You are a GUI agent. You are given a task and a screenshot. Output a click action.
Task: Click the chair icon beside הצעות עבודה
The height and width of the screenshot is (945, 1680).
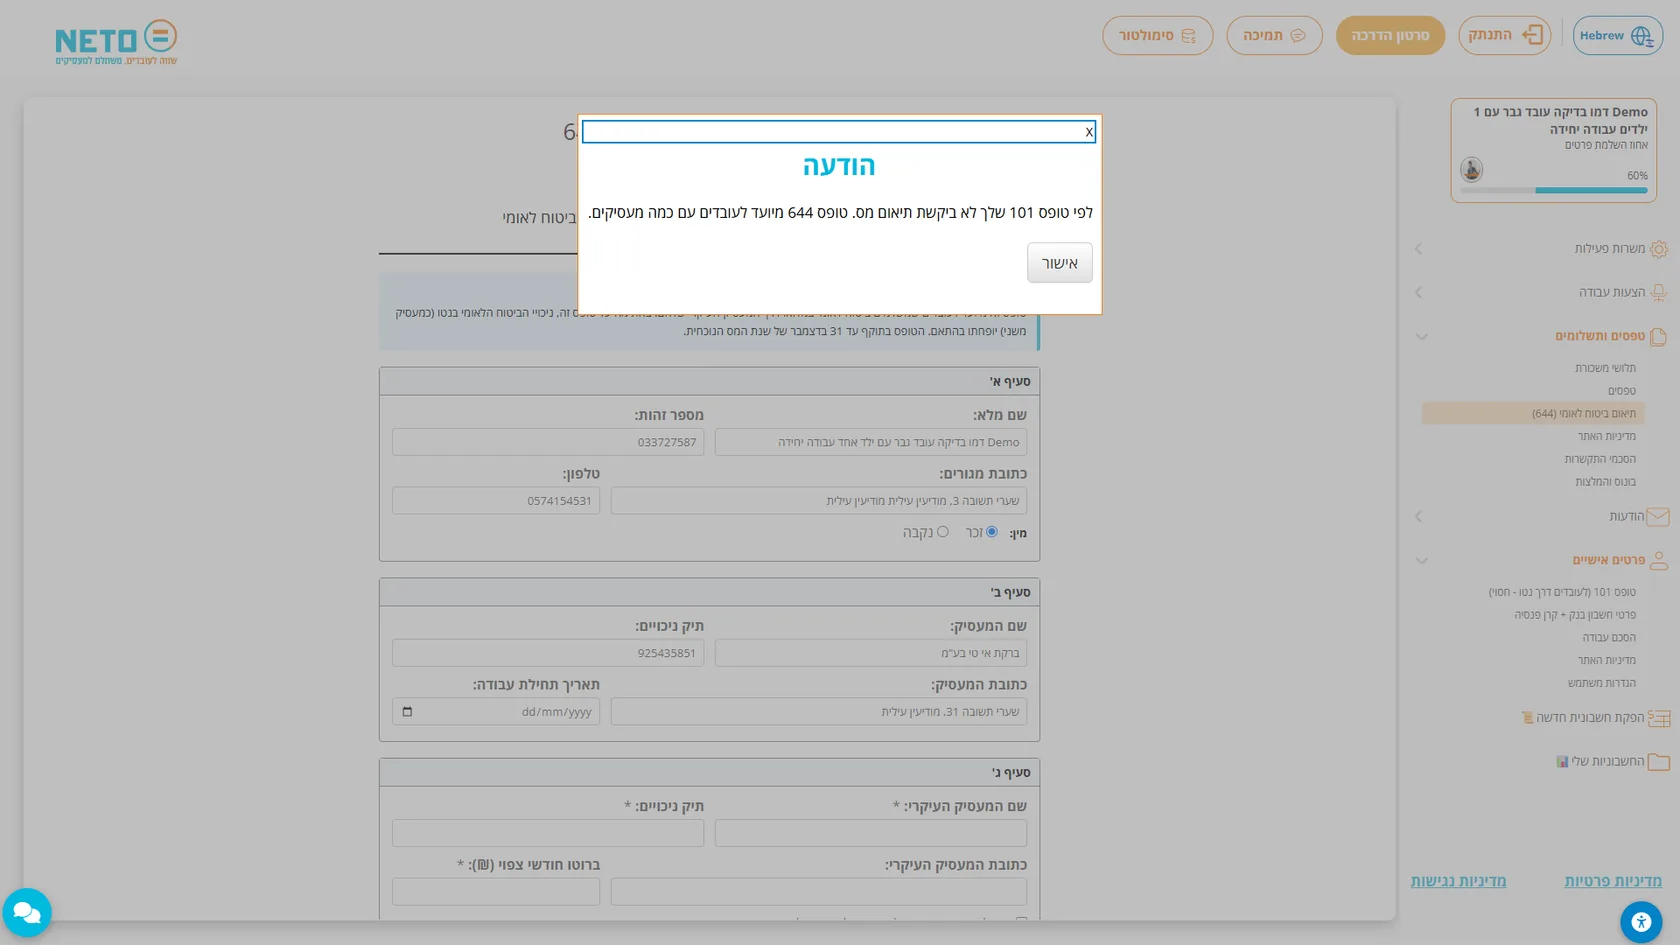click(x=1658, y=293)
